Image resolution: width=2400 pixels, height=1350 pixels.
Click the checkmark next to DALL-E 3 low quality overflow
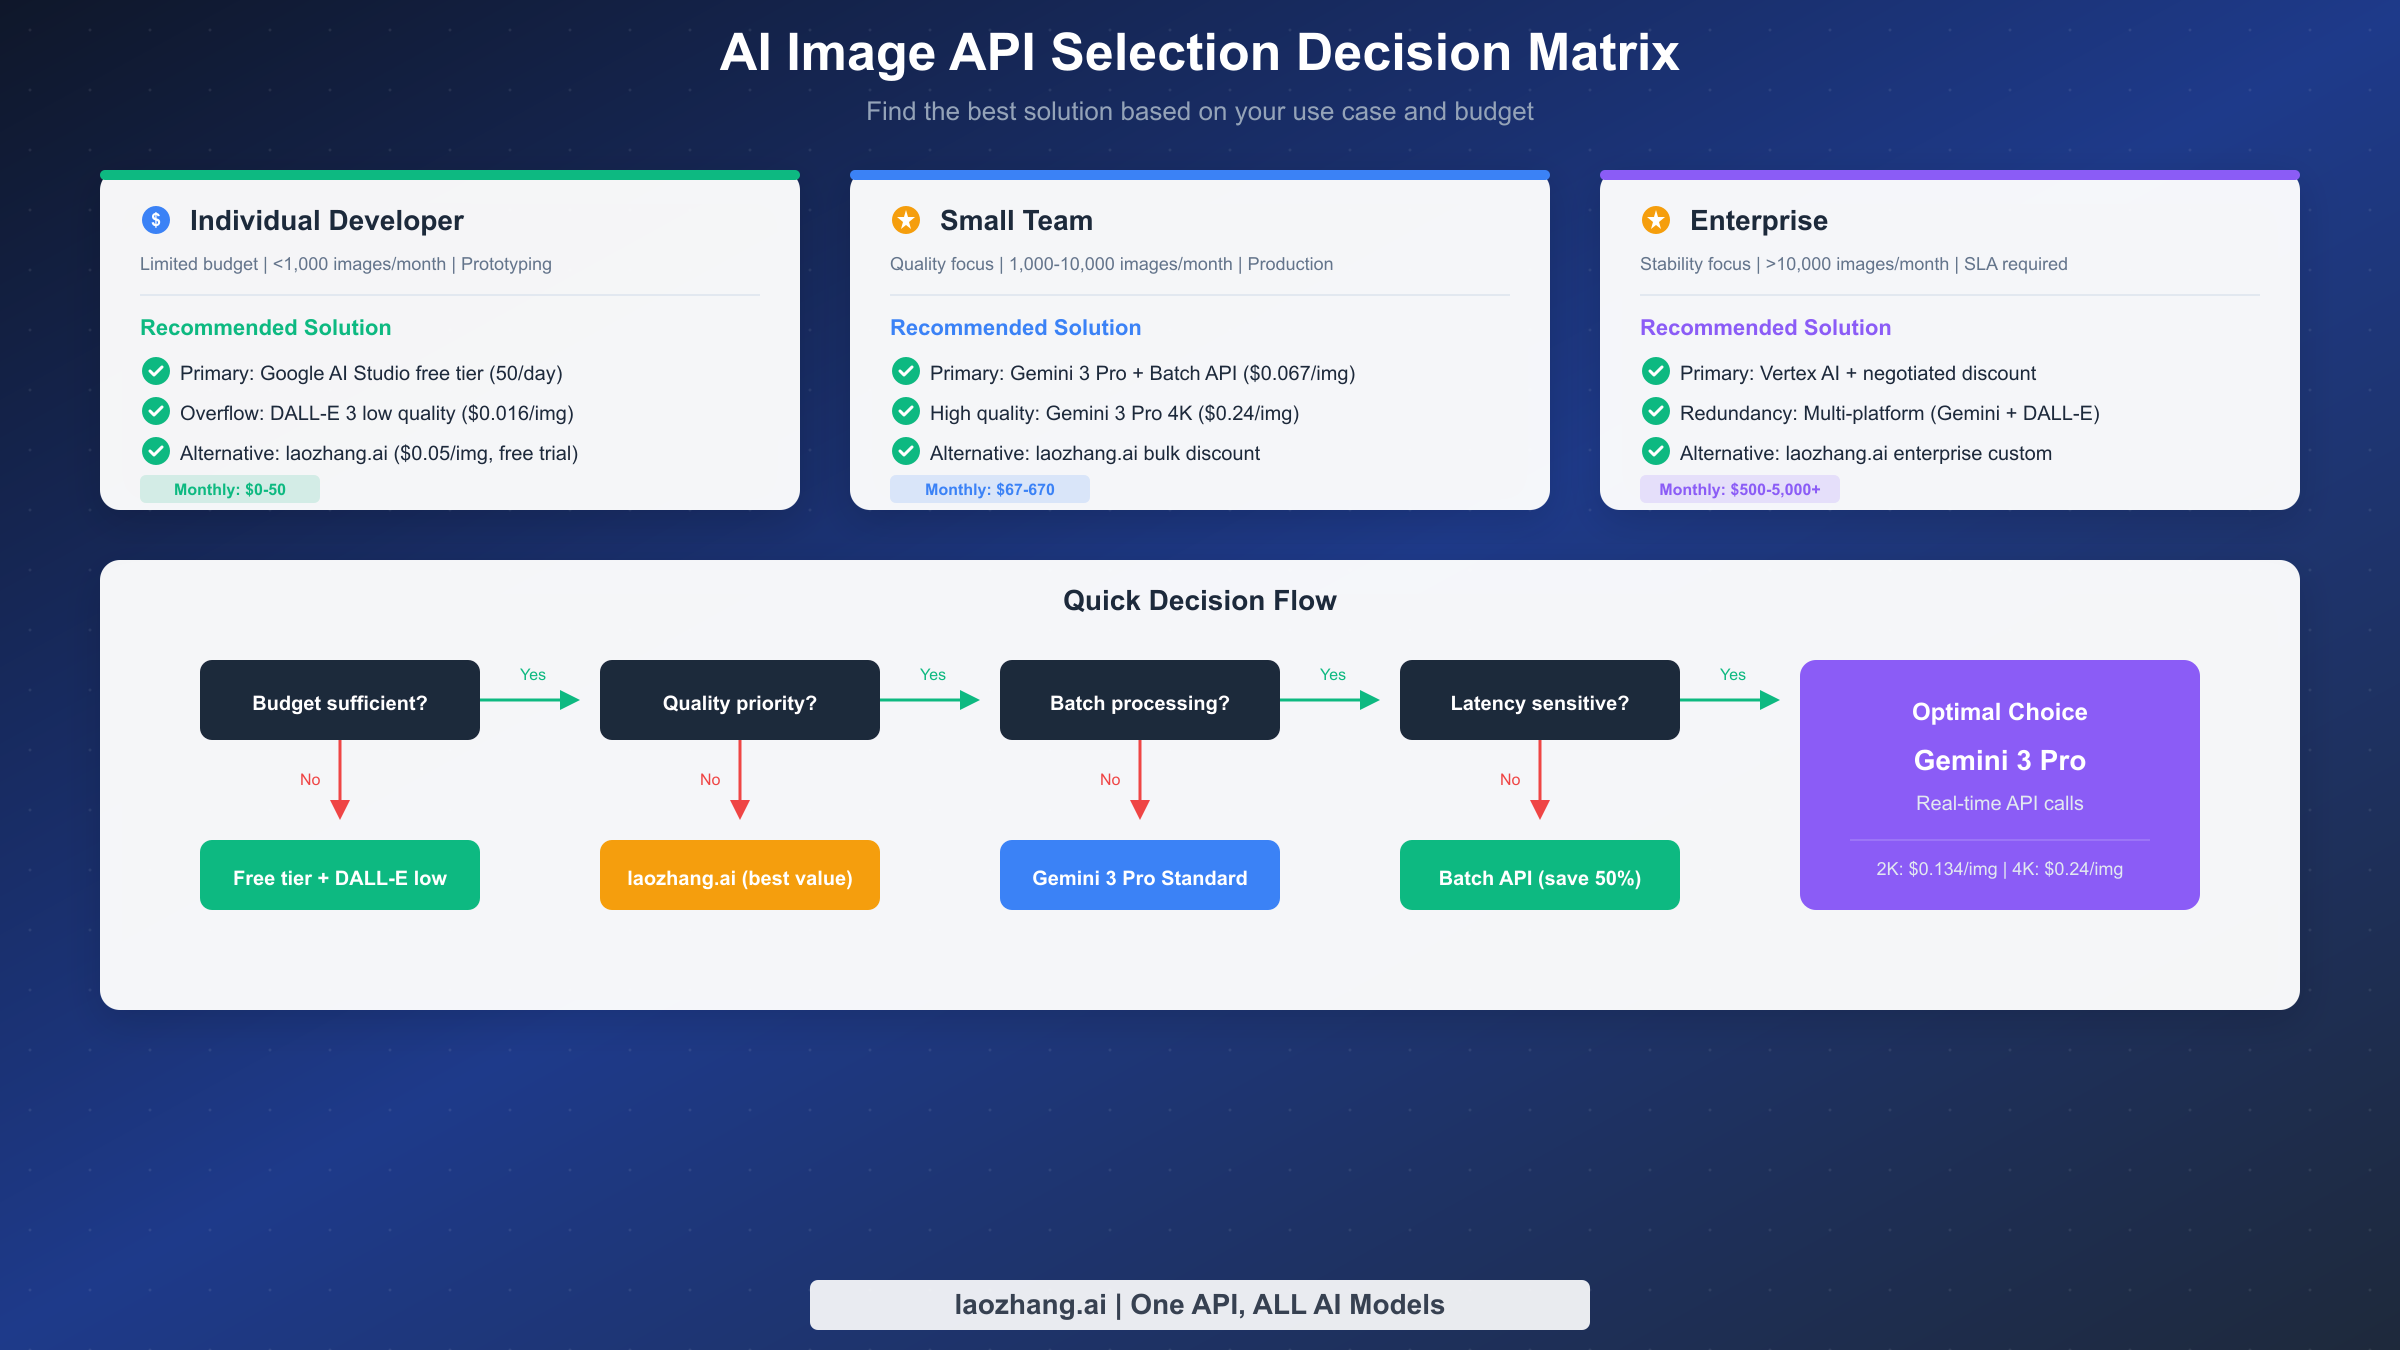155,411
